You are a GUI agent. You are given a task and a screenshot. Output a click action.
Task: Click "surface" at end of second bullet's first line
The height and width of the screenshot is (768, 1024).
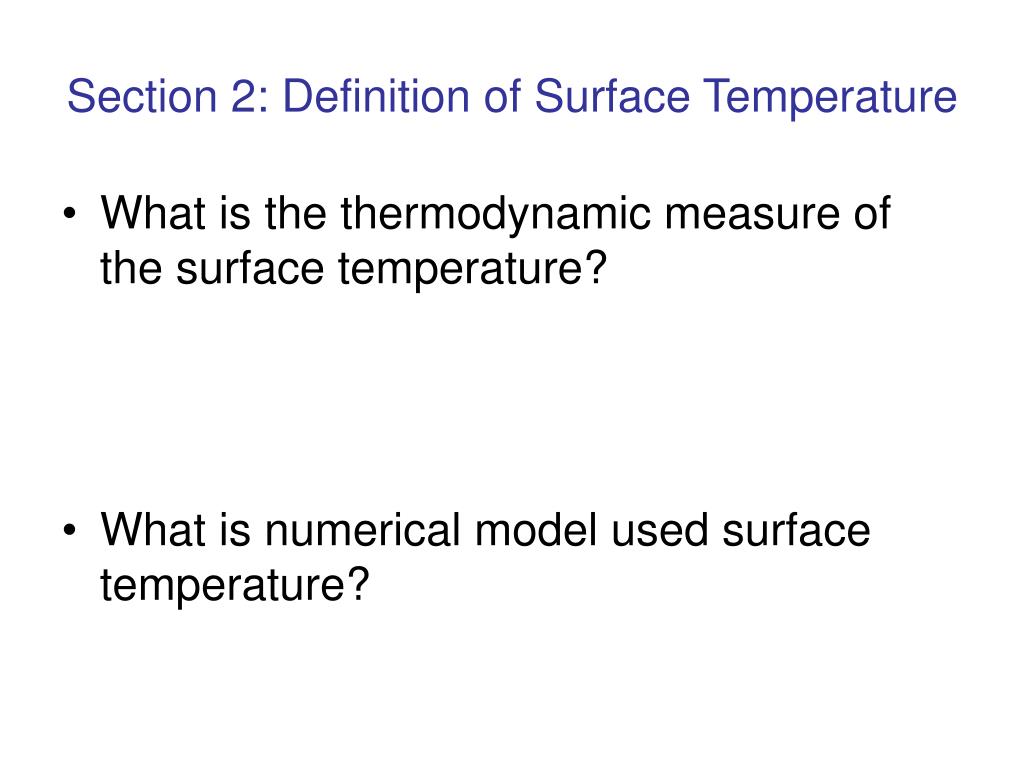[x=796, y=530]
